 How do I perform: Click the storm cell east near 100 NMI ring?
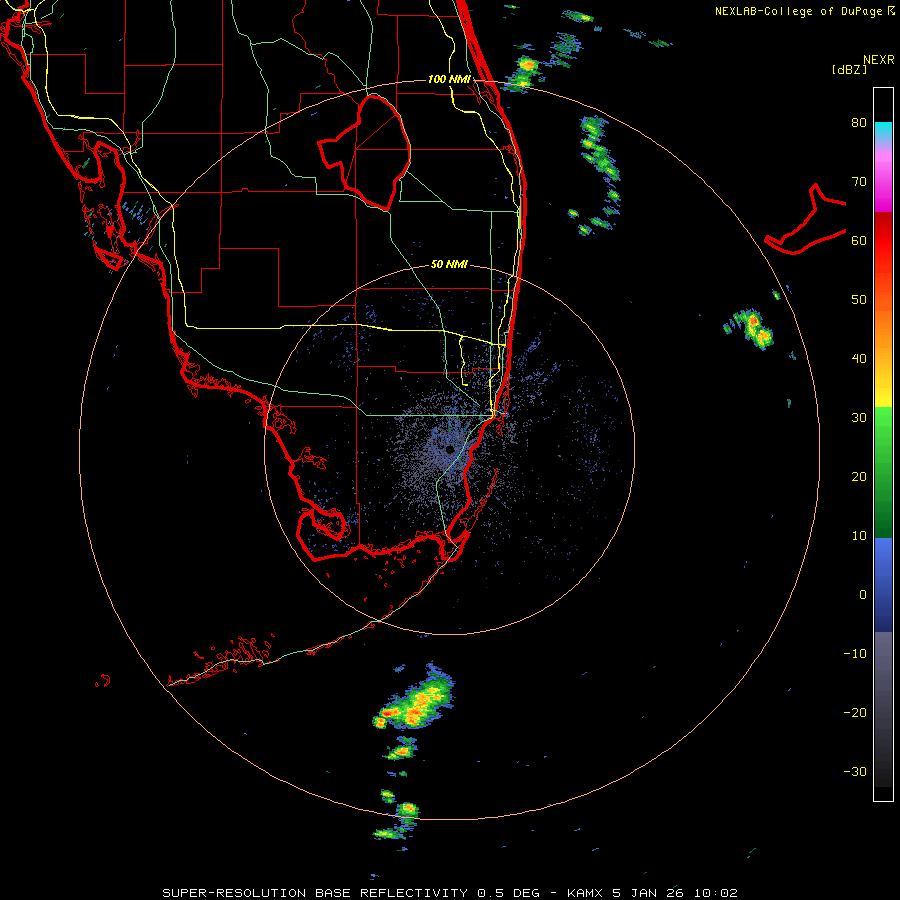tap(752, 329)
